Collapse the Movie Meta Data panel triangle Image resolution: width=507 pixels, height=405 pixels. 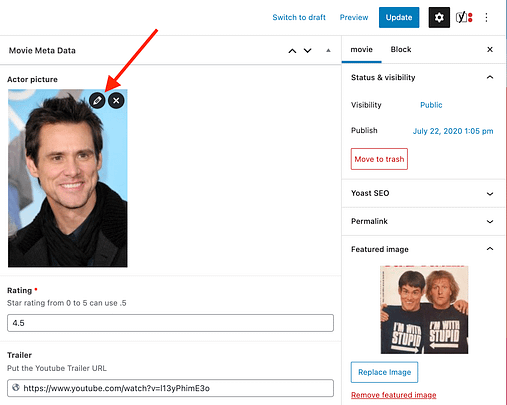pos(328,51)
